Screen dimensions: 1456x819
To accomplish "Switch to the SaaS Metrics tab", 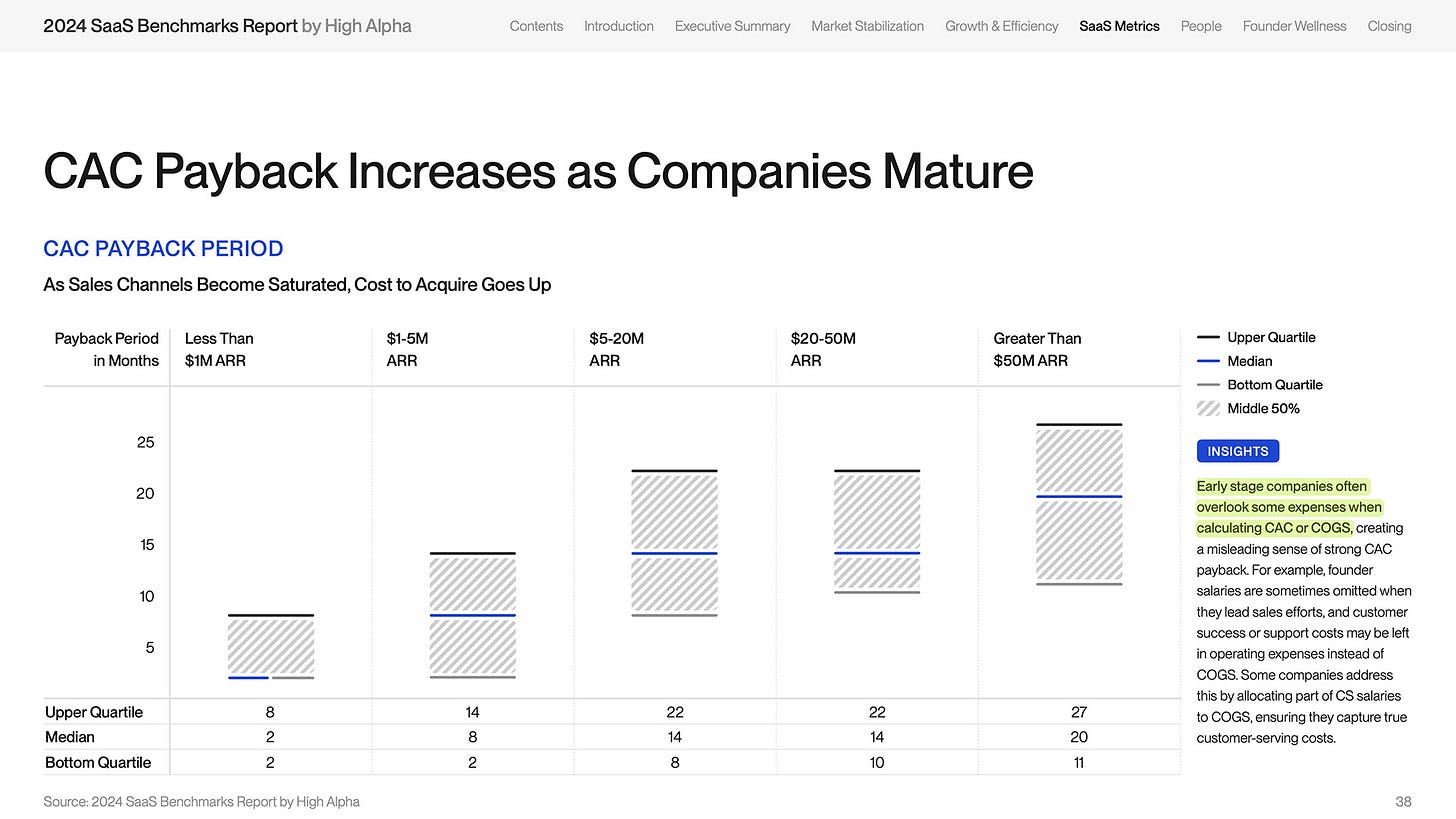I will click(x=1119, y=26).
